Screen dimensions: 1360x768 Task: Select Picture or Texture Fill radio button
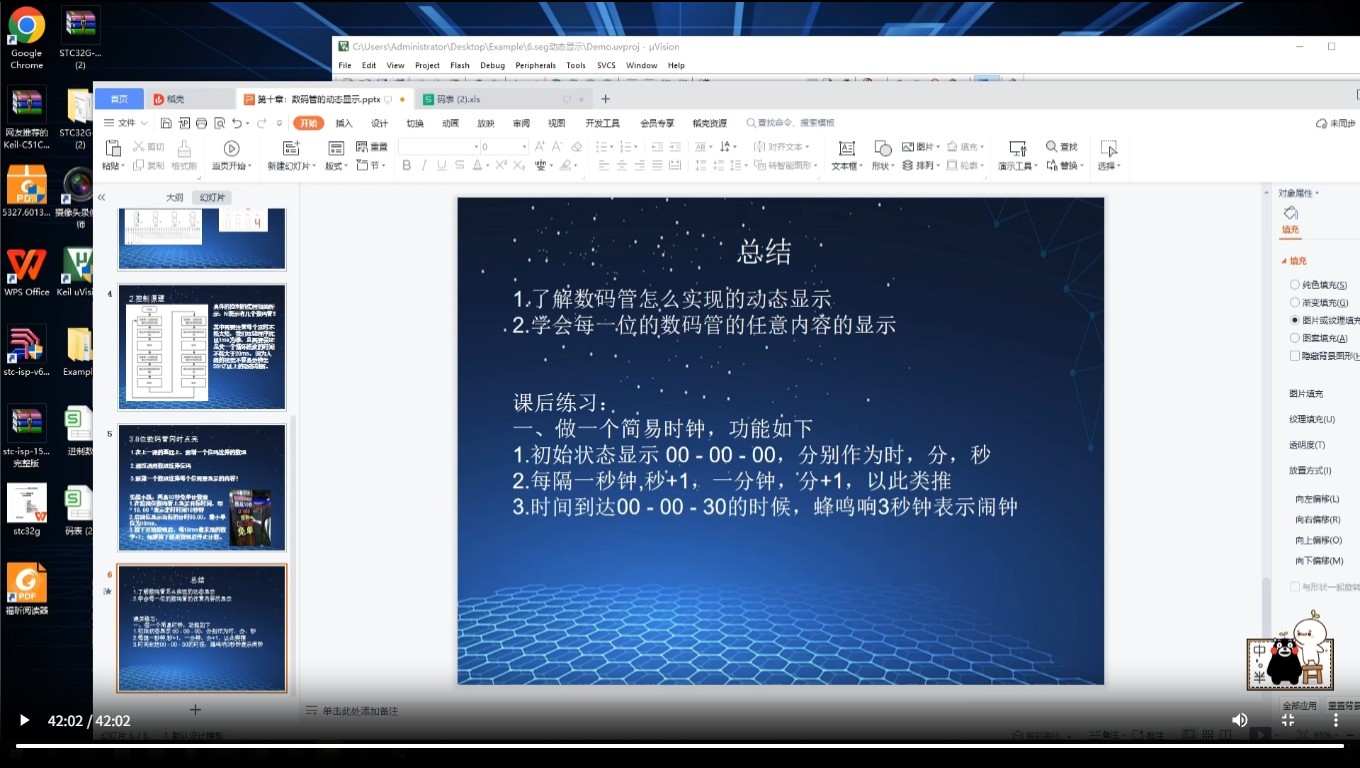[x=1296, y=320]
